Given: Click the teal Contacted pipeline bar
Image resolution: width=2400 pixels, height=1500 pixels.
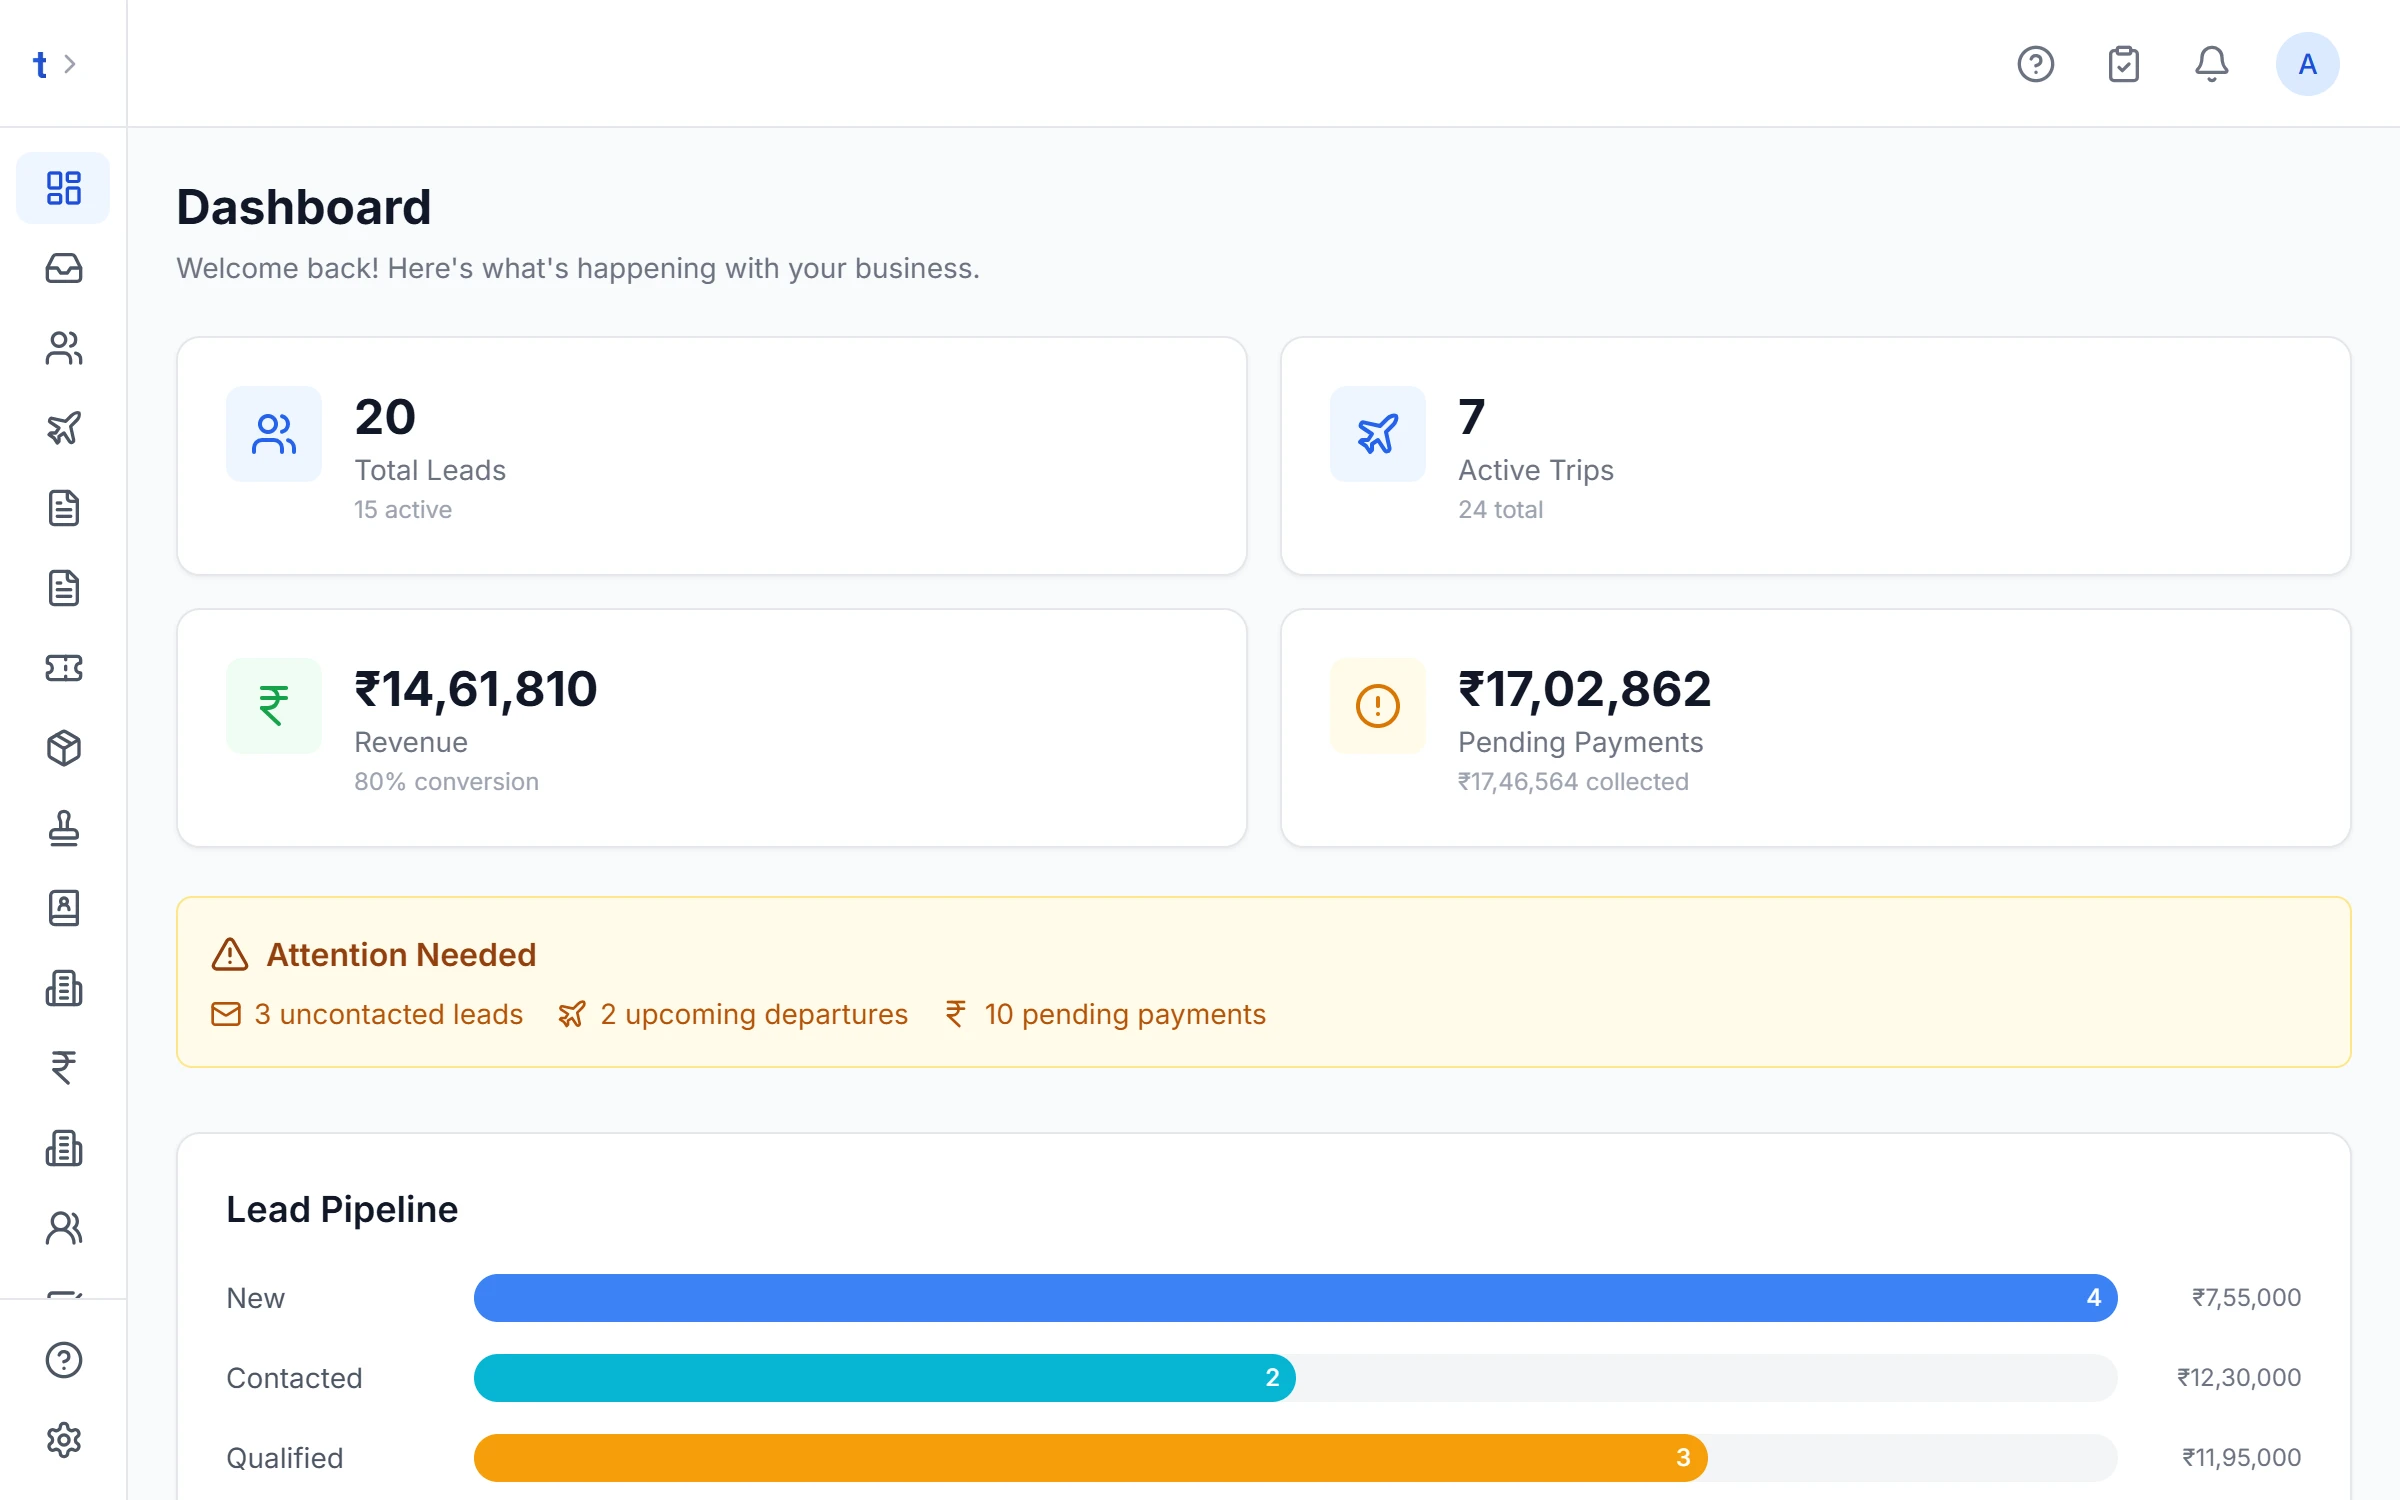Looking at the screenshot, I should click(884, 1378).
